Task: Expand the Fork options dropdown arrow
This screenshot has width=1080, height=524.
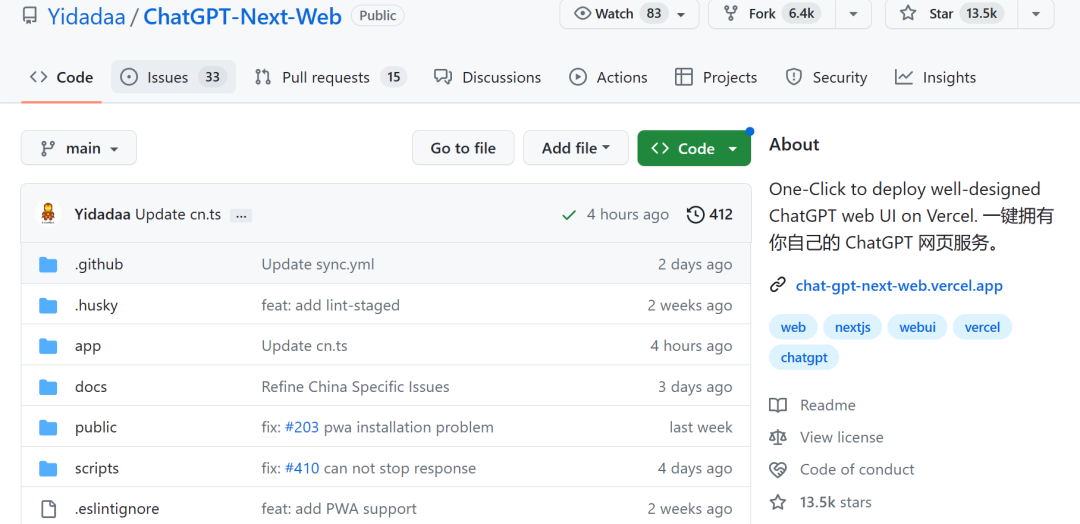Action: pyautogui.click(x=853, y=14)
